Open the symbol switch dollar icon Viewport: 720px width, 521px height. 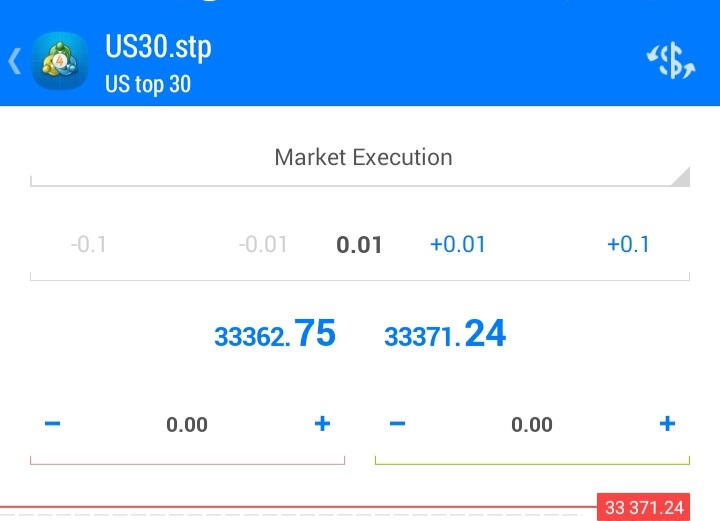coord(669,62)
